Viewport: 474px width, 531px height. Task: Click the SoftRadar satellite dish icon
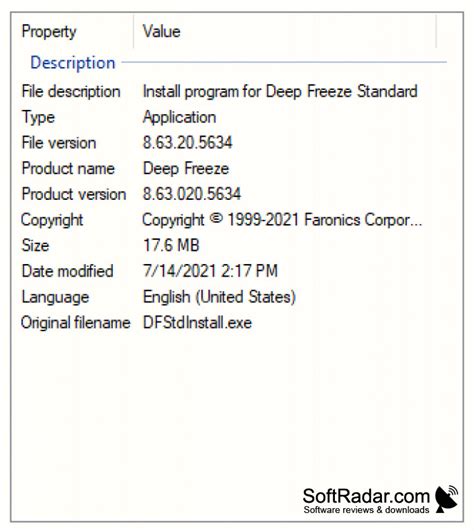click(447, 499)
